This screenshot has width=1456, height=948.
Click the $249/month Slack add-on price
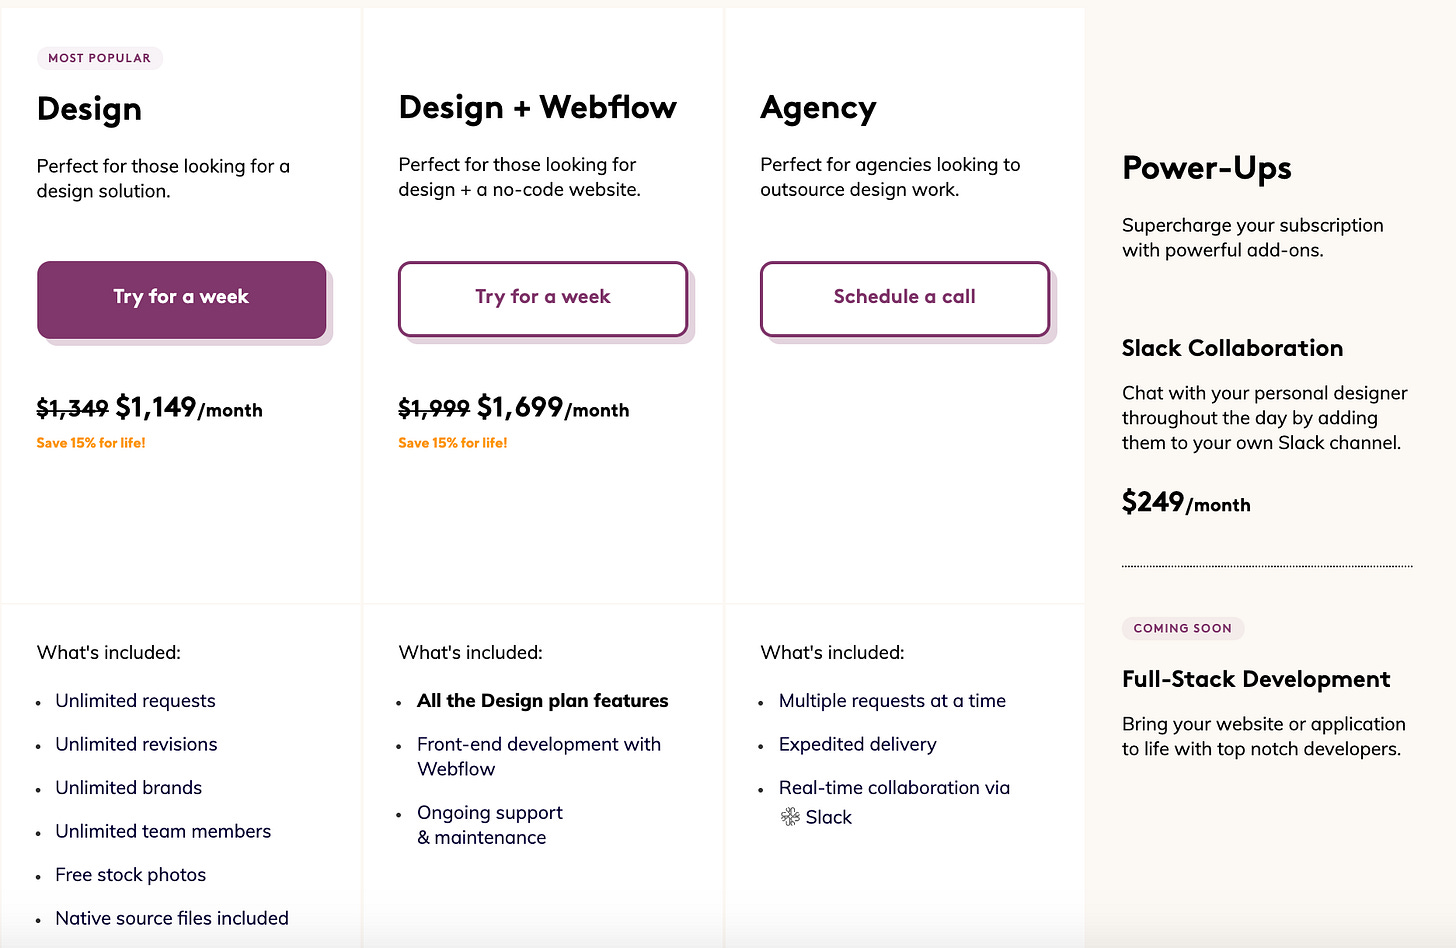(x=1186, y=502)
